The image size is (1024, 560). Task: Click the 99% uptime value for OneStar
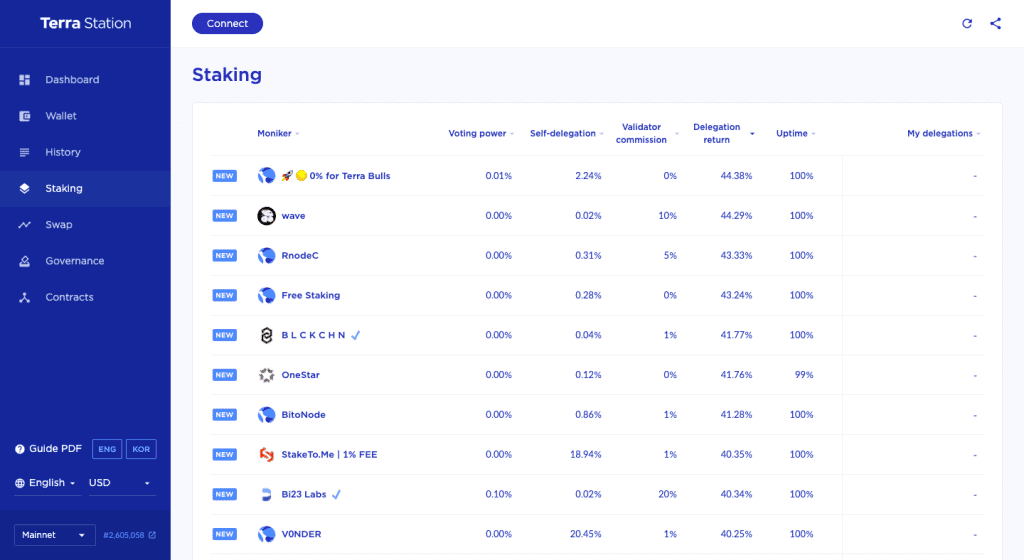pos(804,375)
